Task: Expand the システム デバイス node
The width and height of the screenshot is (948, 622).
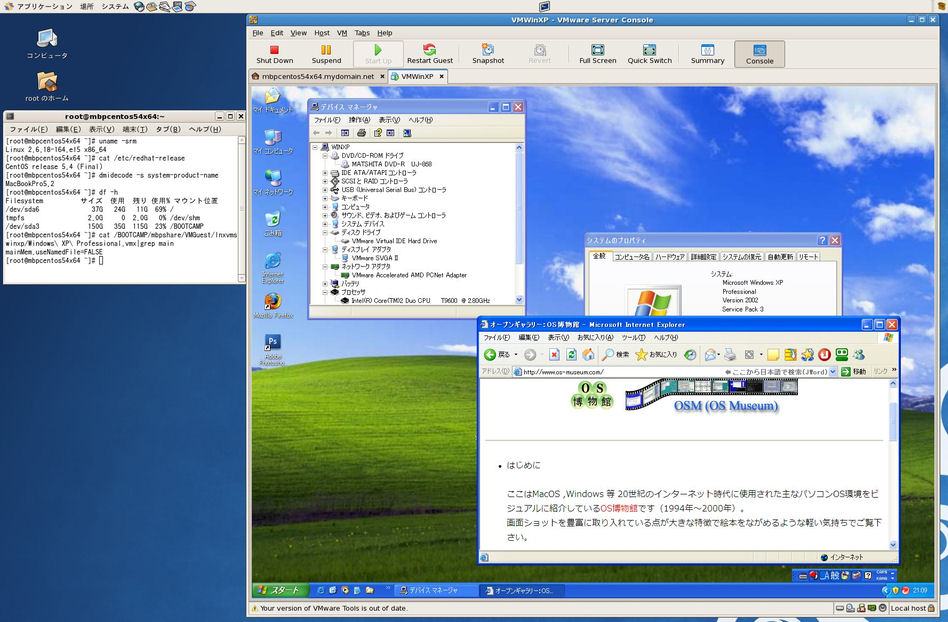Action: tap(325, 224)
